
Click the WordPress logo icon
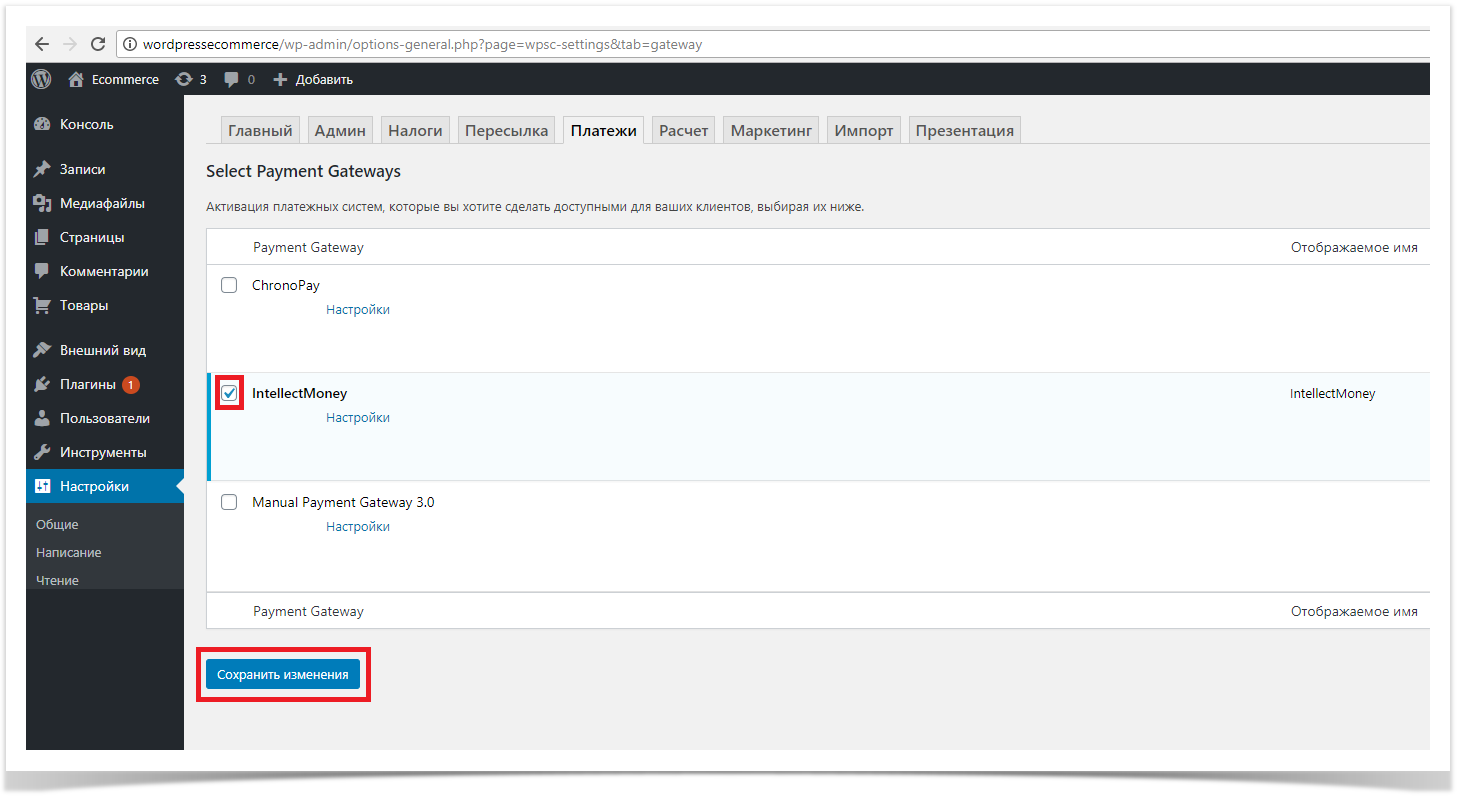[x=41, y=79]
